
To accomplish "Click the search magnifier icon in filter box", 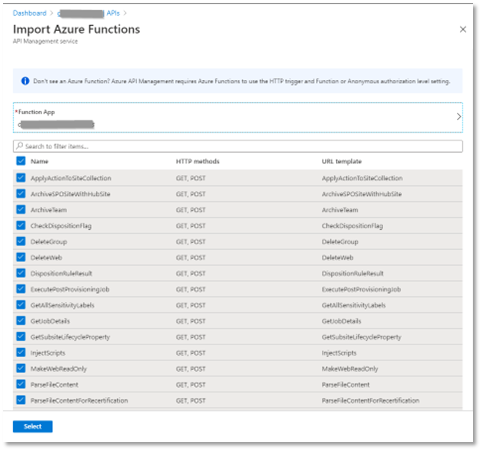I will coord(20,146).
